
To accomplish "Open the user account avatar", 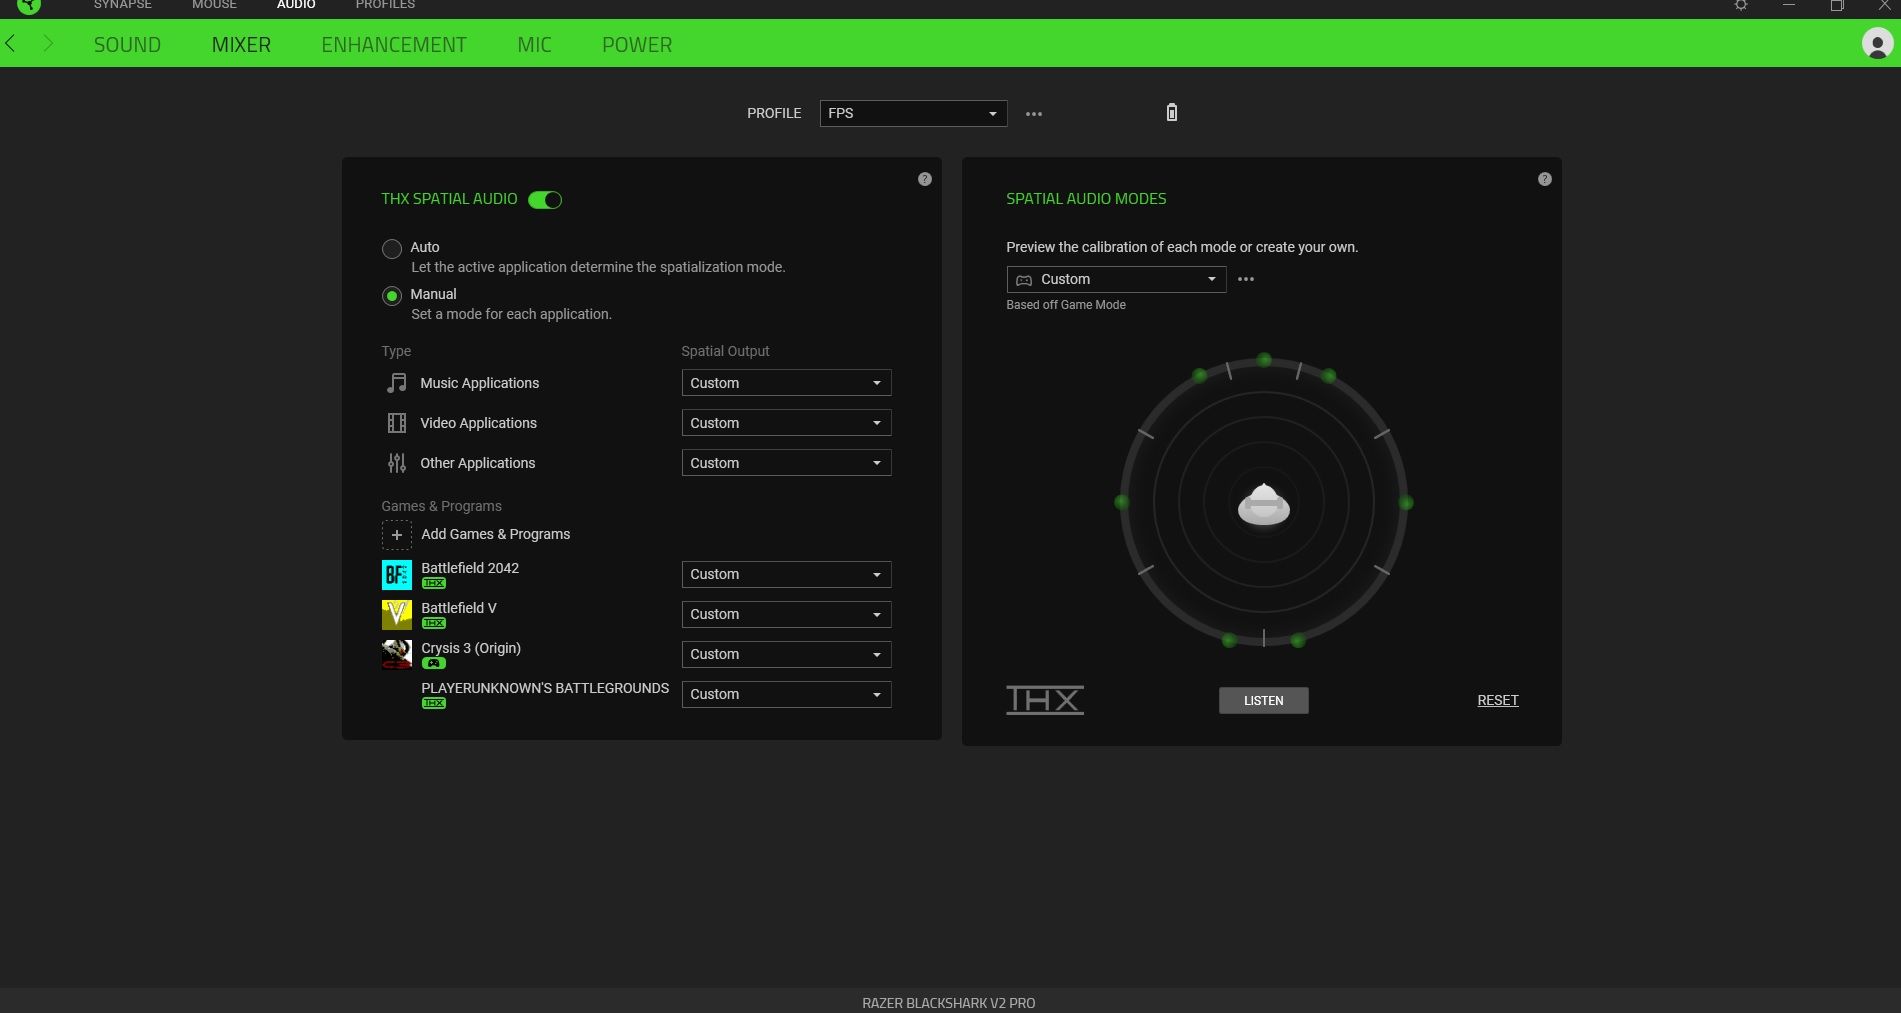I will tap(1876, 44).
